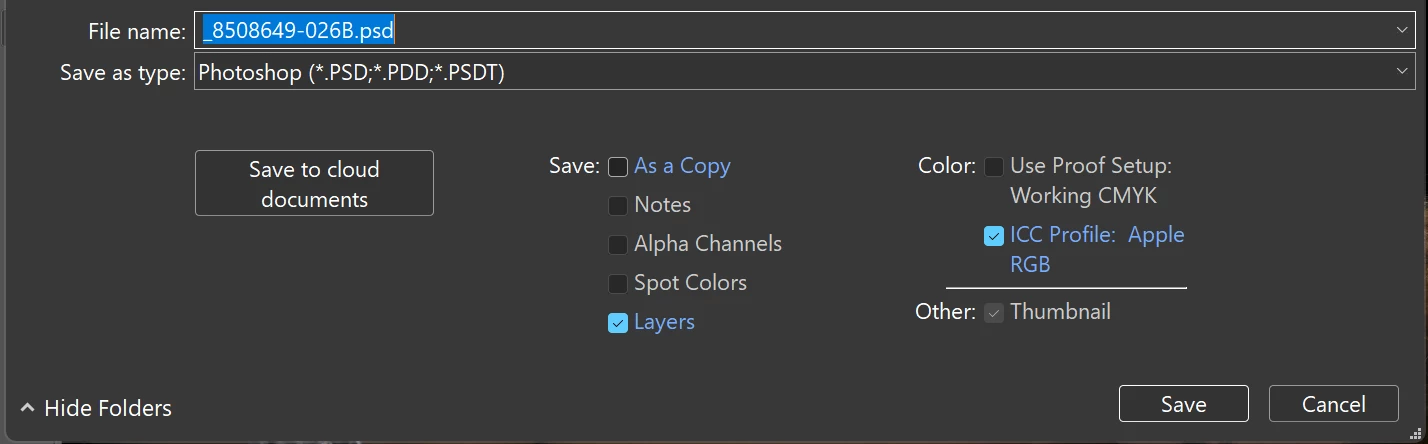Screen dimensions: 1428x444
Task: Open the File name dropdown arrow
Action: click(x=1402, y=31)
